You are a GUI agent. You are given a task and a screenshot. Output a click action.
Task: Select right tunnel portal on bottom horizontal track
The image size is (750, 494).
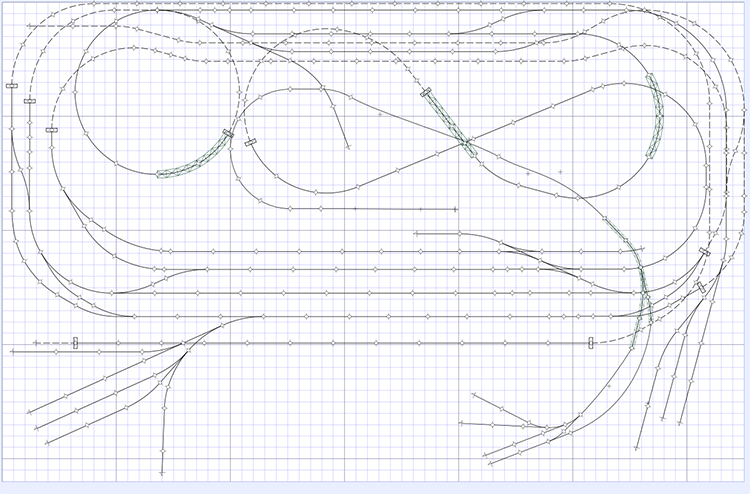(x=591, y=343)
